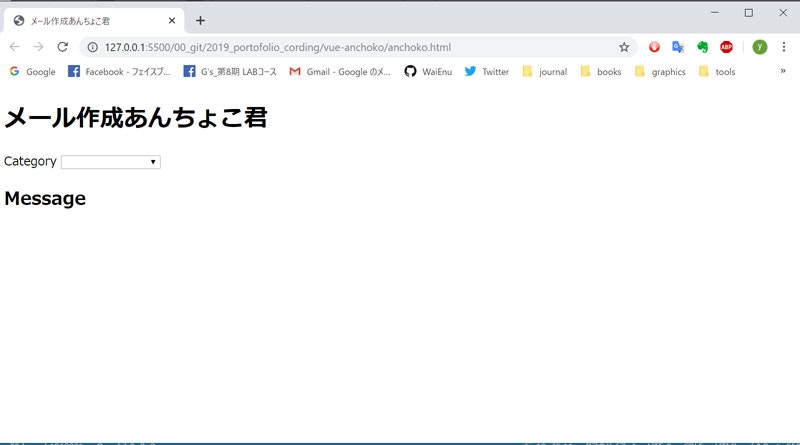This screenshot has width=800, height=445.
Task: Open the profile avatar 'y'
Action: click(x=760, y=47)
